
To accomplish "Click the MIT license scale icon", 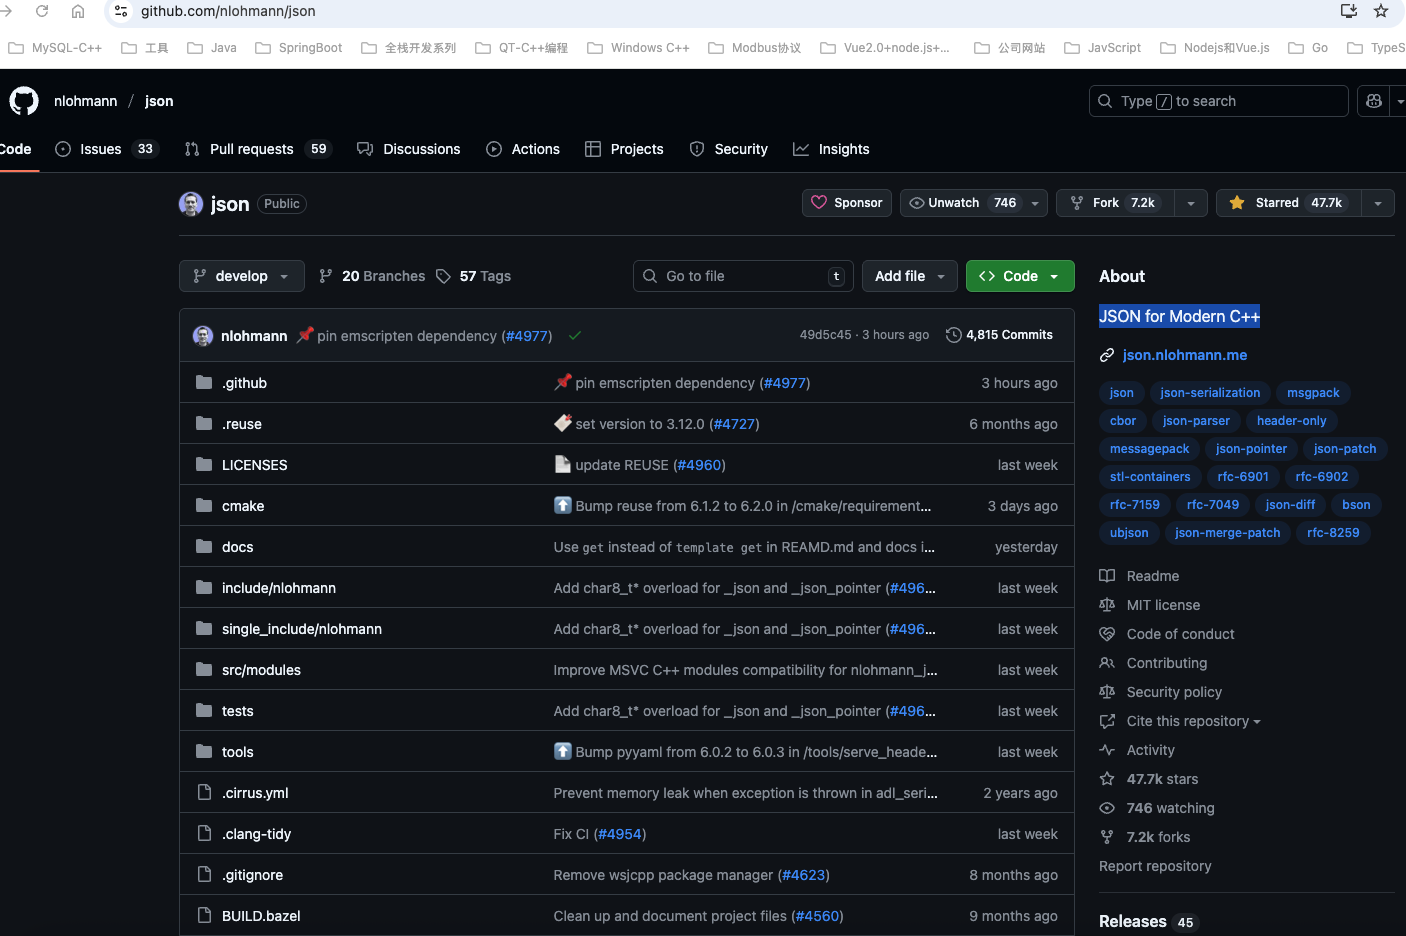I will pos(1107,605).
